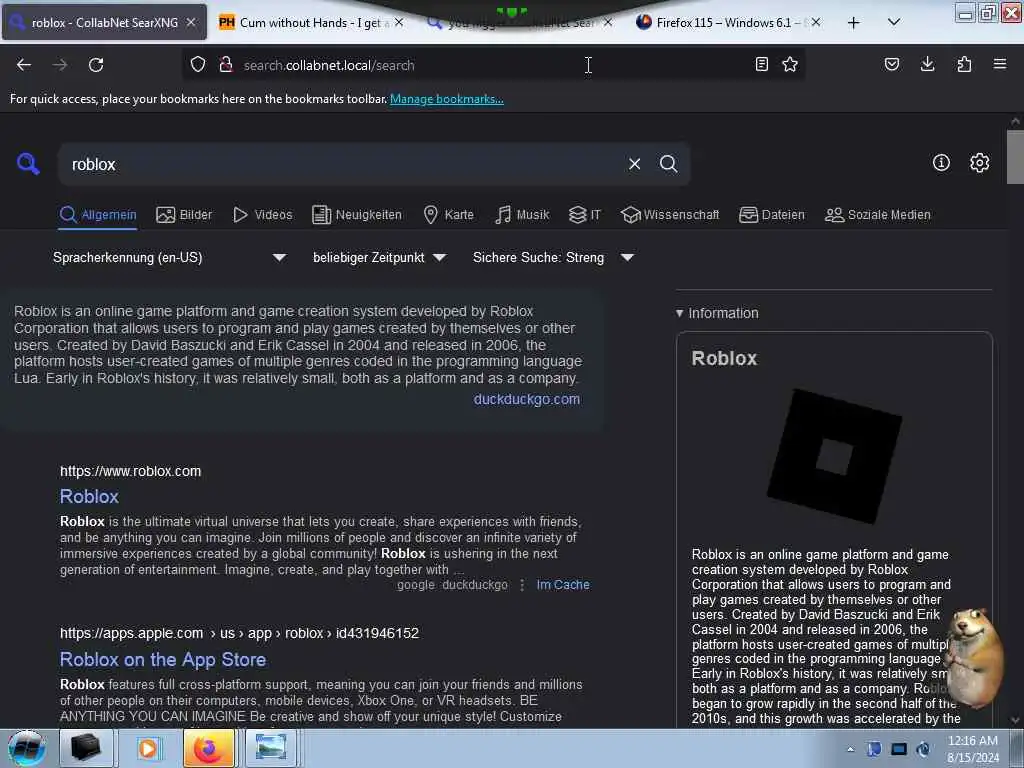Switch to the IT category

pos(584,215)
